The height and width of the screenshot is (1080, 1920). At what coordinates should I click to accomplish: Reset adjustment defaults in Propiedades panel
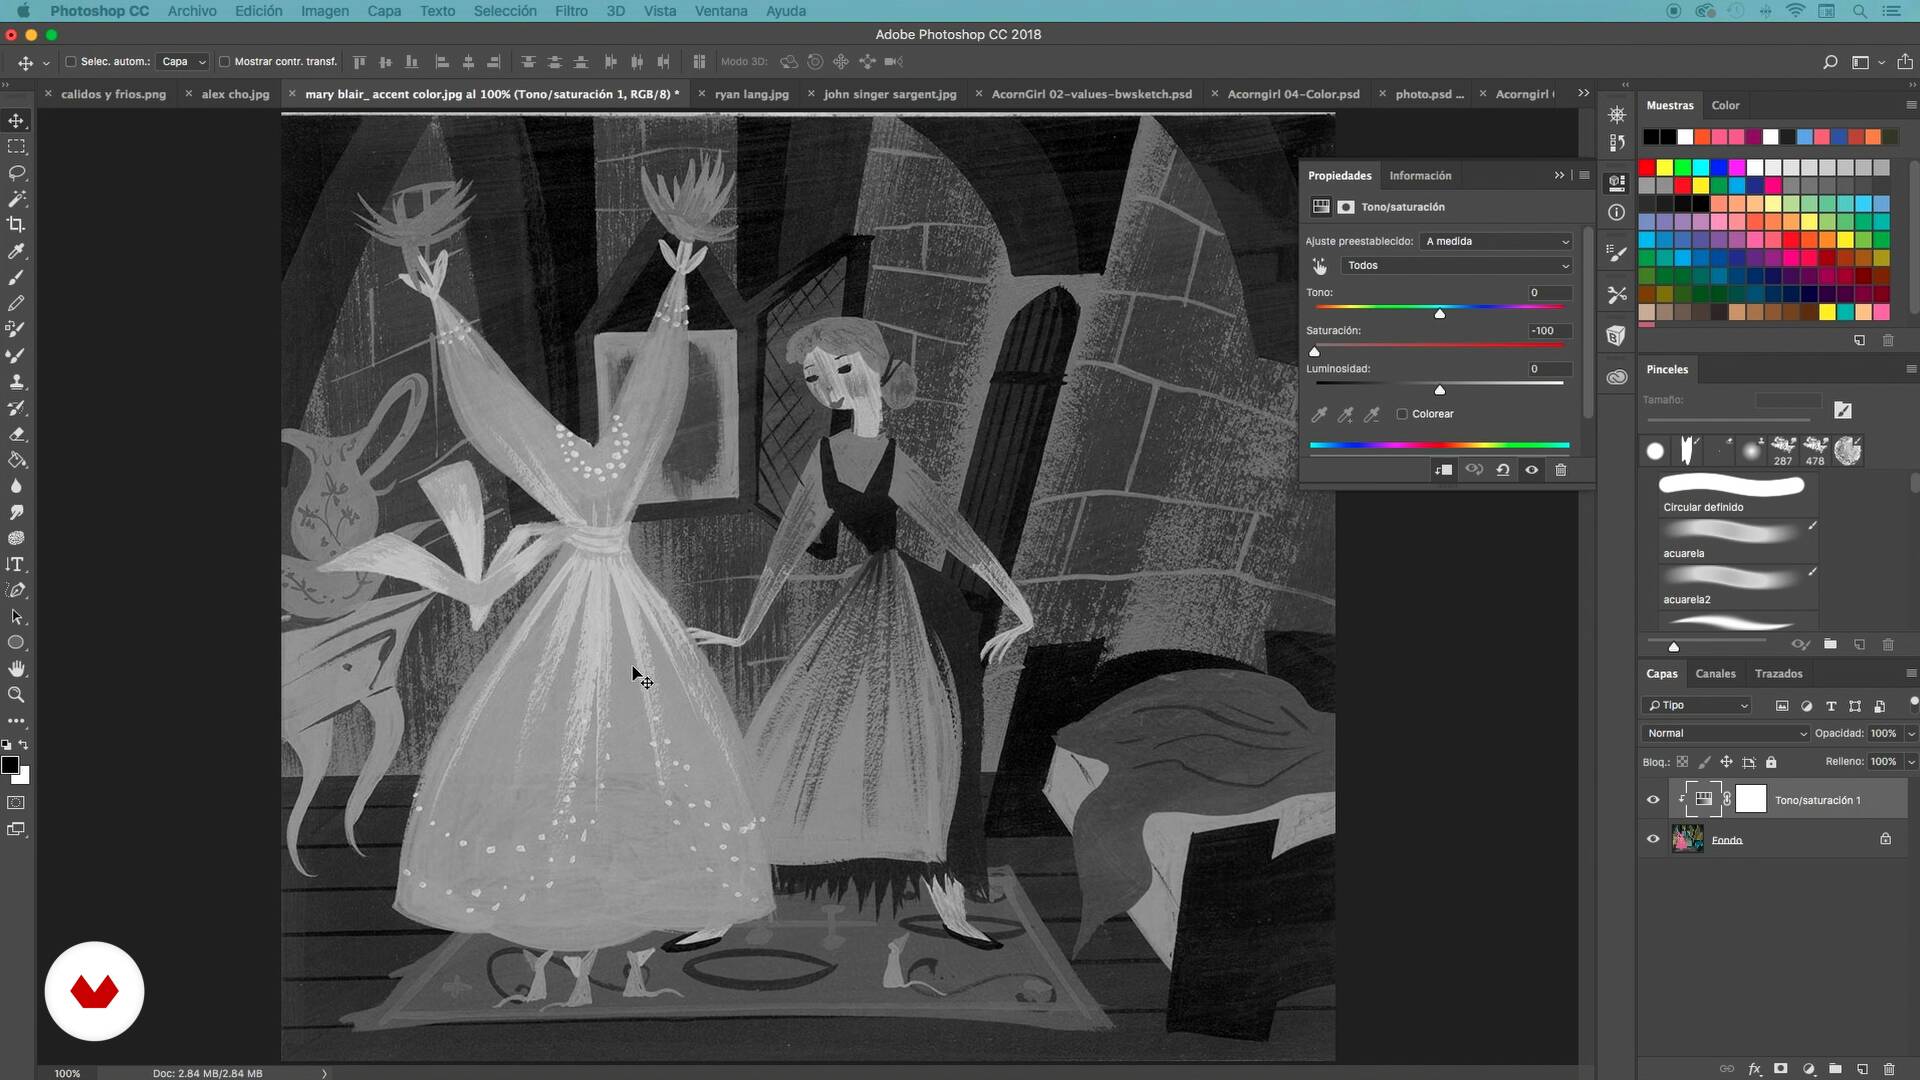[1502, 470]
